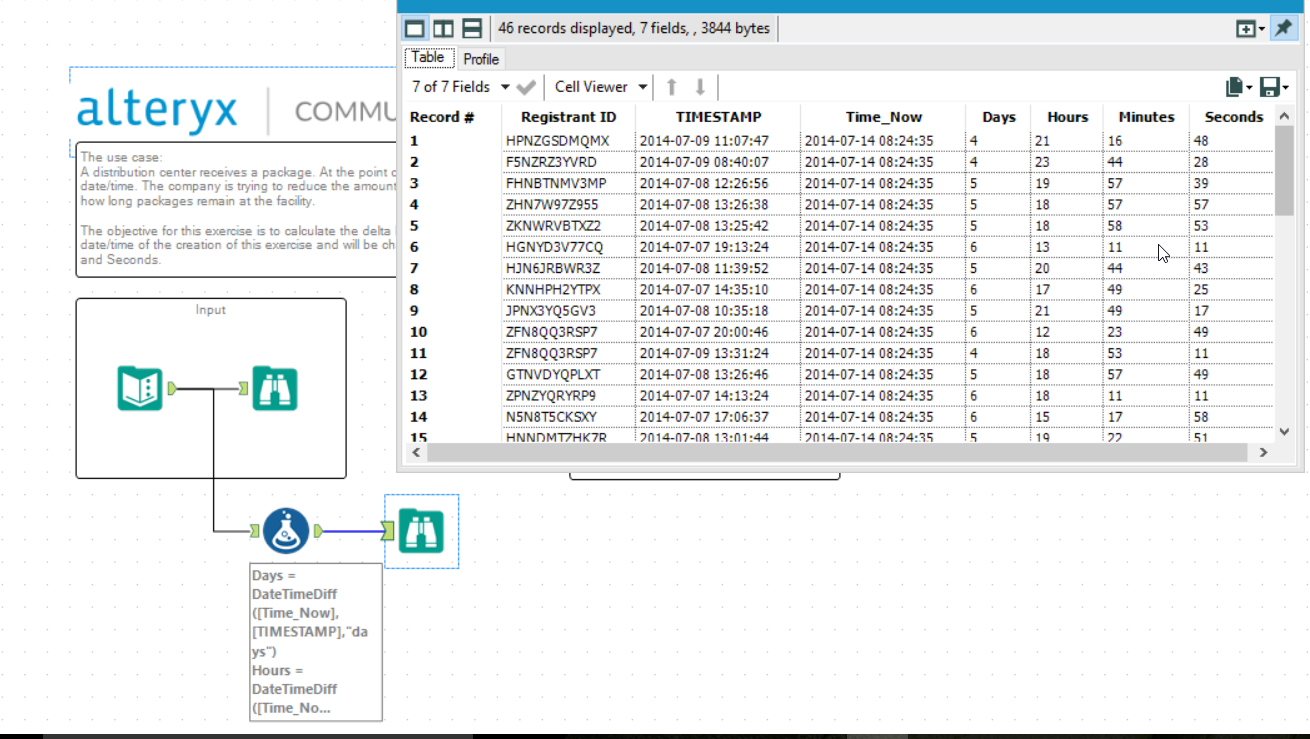This screenshot has height=739, width=1310.
Task: Select the Browse tool connected to Input Data
Action: click(x=275, y=388)
